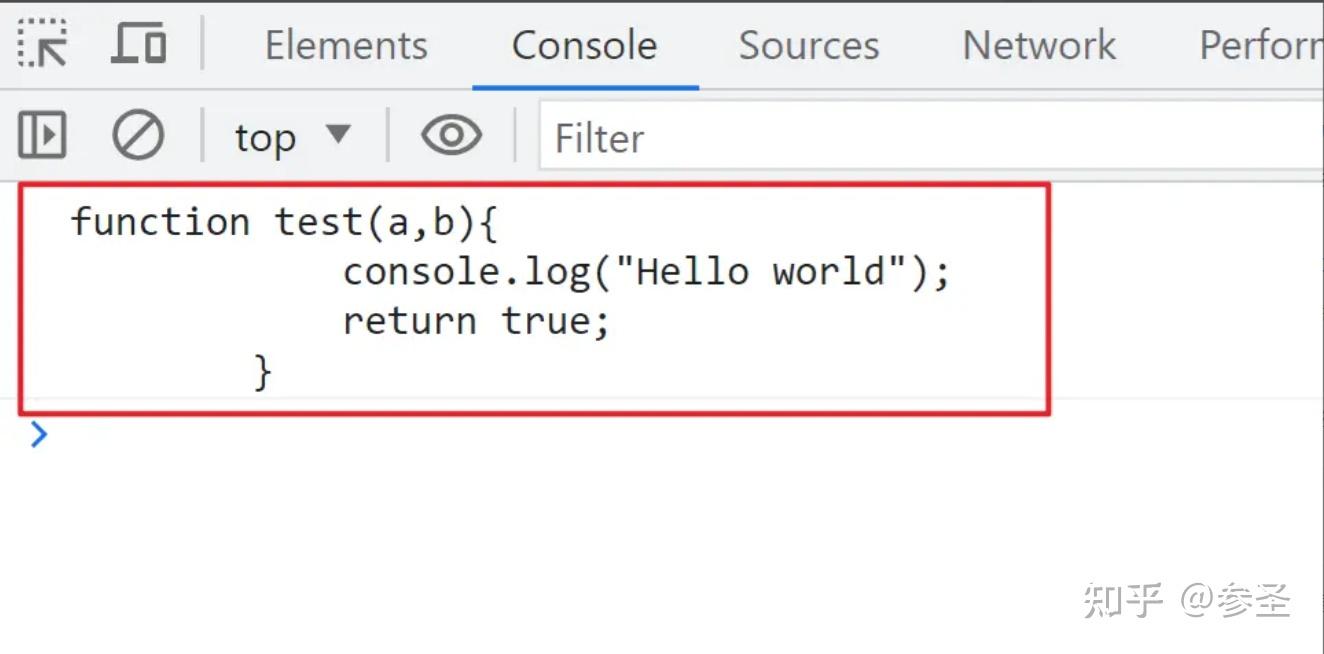
Task: Open the top frame context dropdown
Action: point(290,134)
